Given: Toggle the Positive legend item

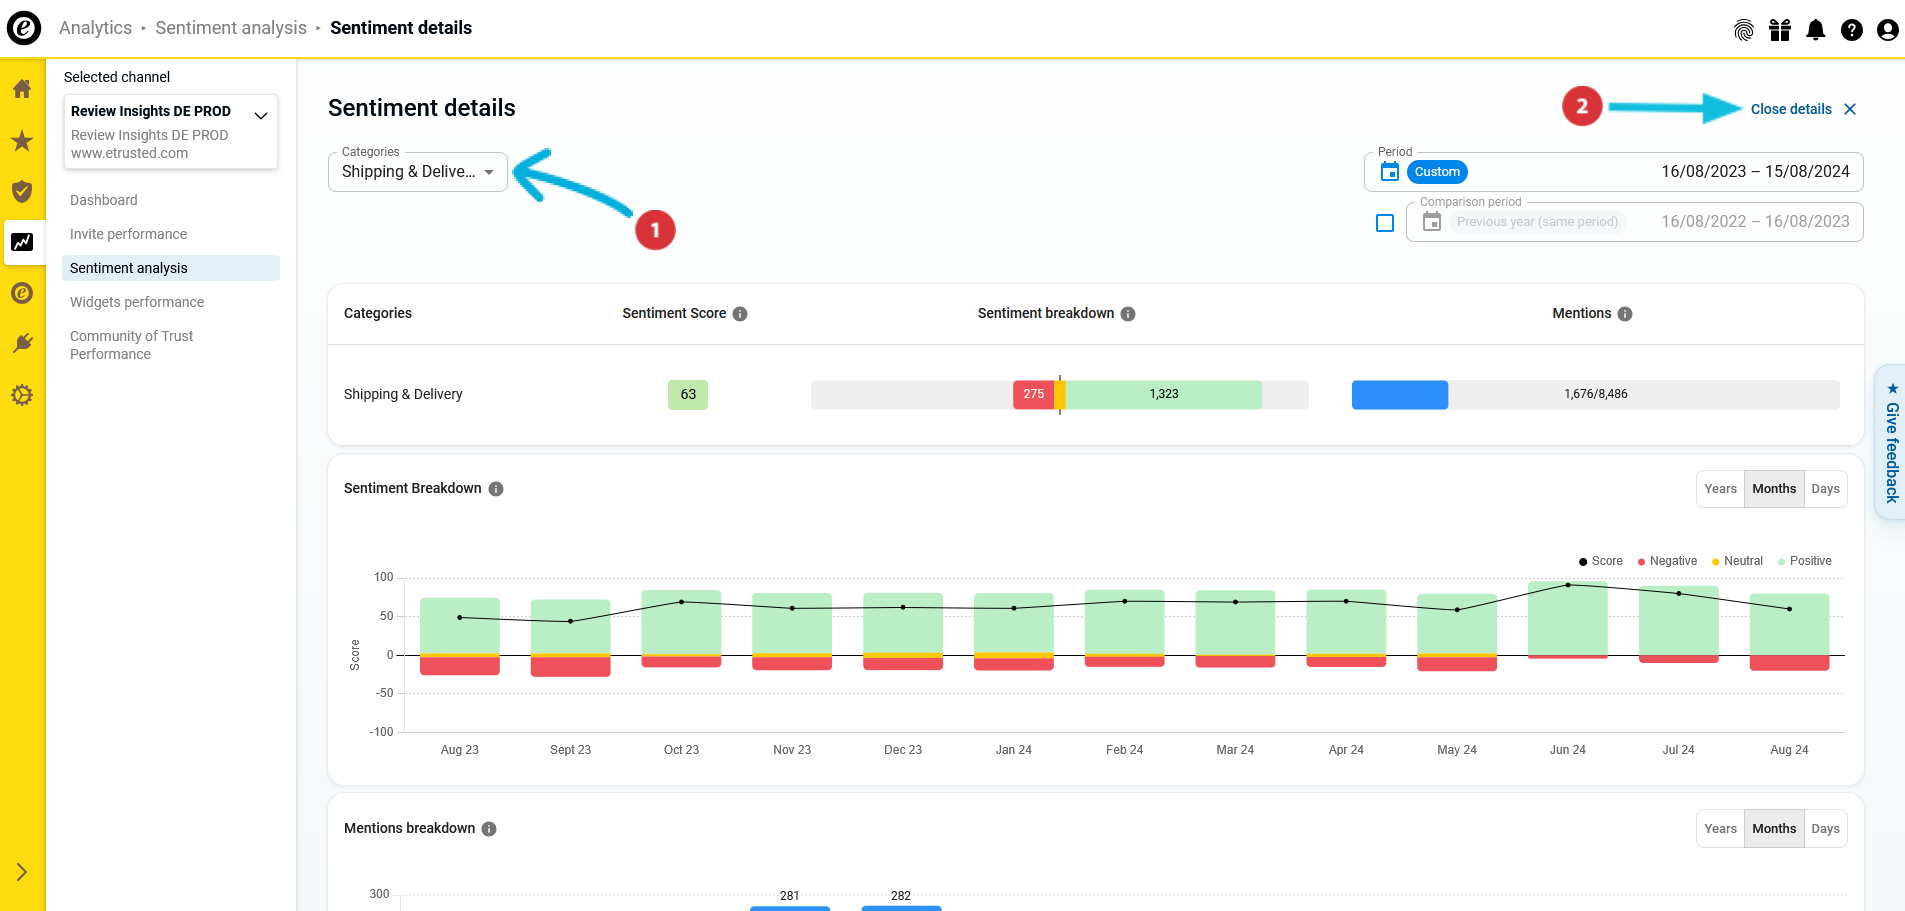Looking at the screenshot, I should 1805,561.
